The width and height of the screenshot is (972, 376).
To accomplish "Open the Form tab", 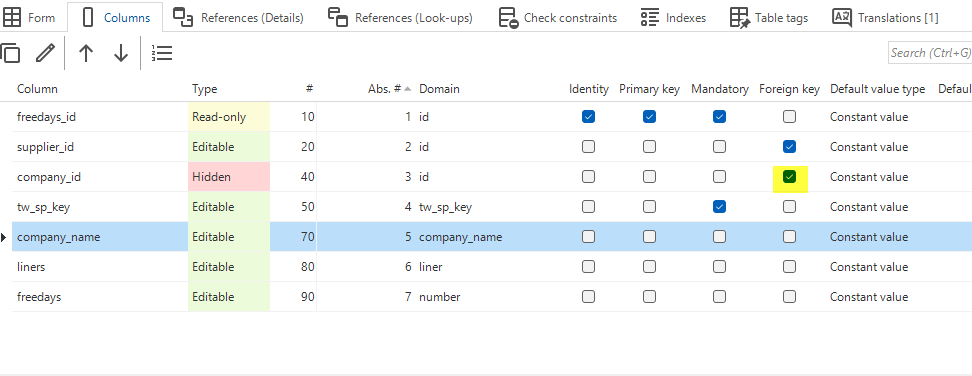I will pos(29,17).
